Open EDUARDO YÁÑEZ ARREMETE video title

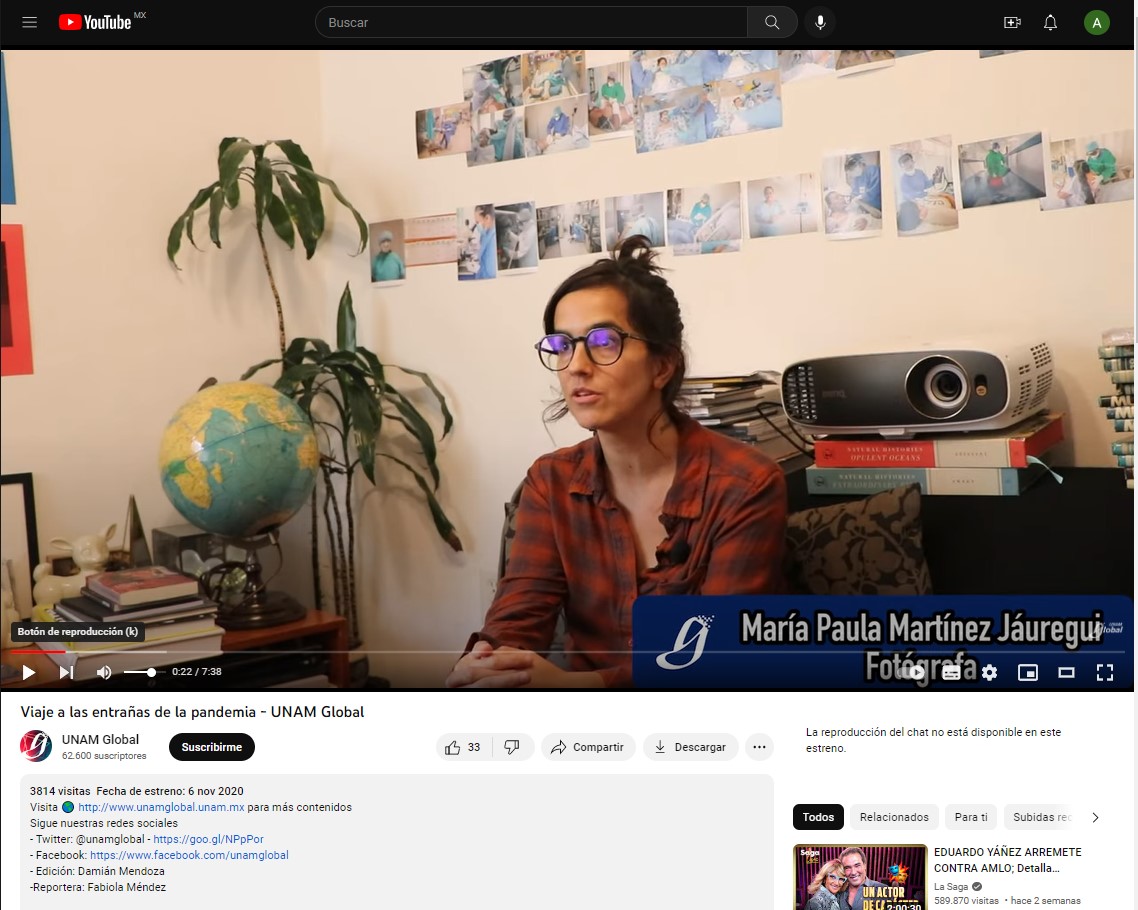tap(1007, 860)
